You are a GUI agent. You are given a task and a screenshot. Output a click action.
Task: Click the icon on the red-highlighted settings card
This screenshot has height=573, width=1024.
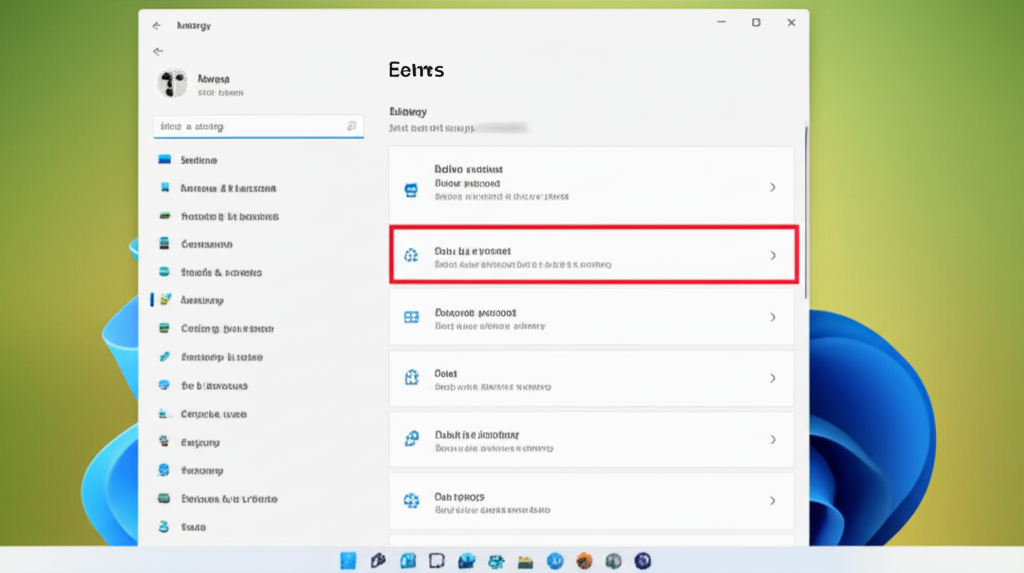[410, 255]
